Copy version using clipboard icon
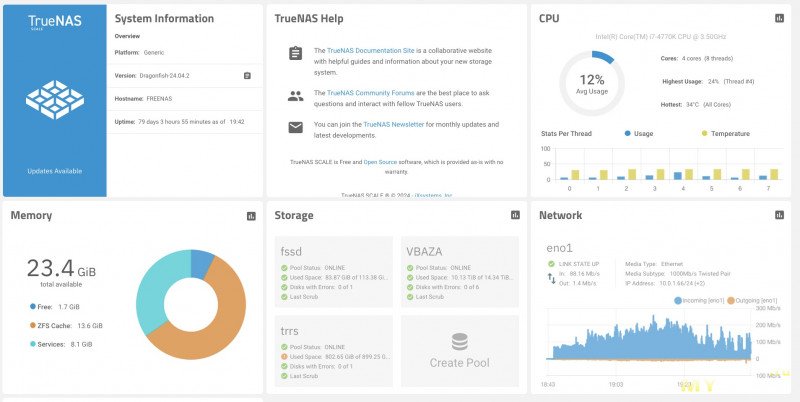800x402 pixels. pos(247,75)
